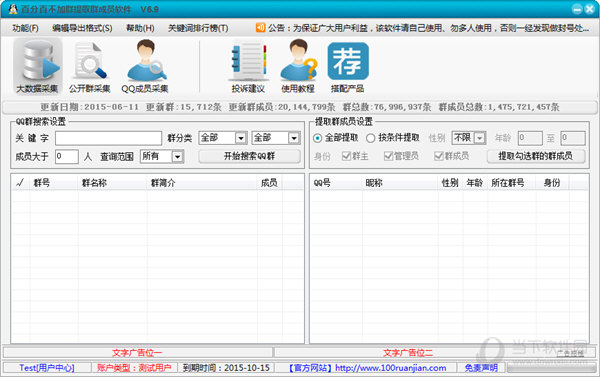Click the 账户类型：测试用户 status text
This screenshot has width=600, height=377.
click(134, 368)
